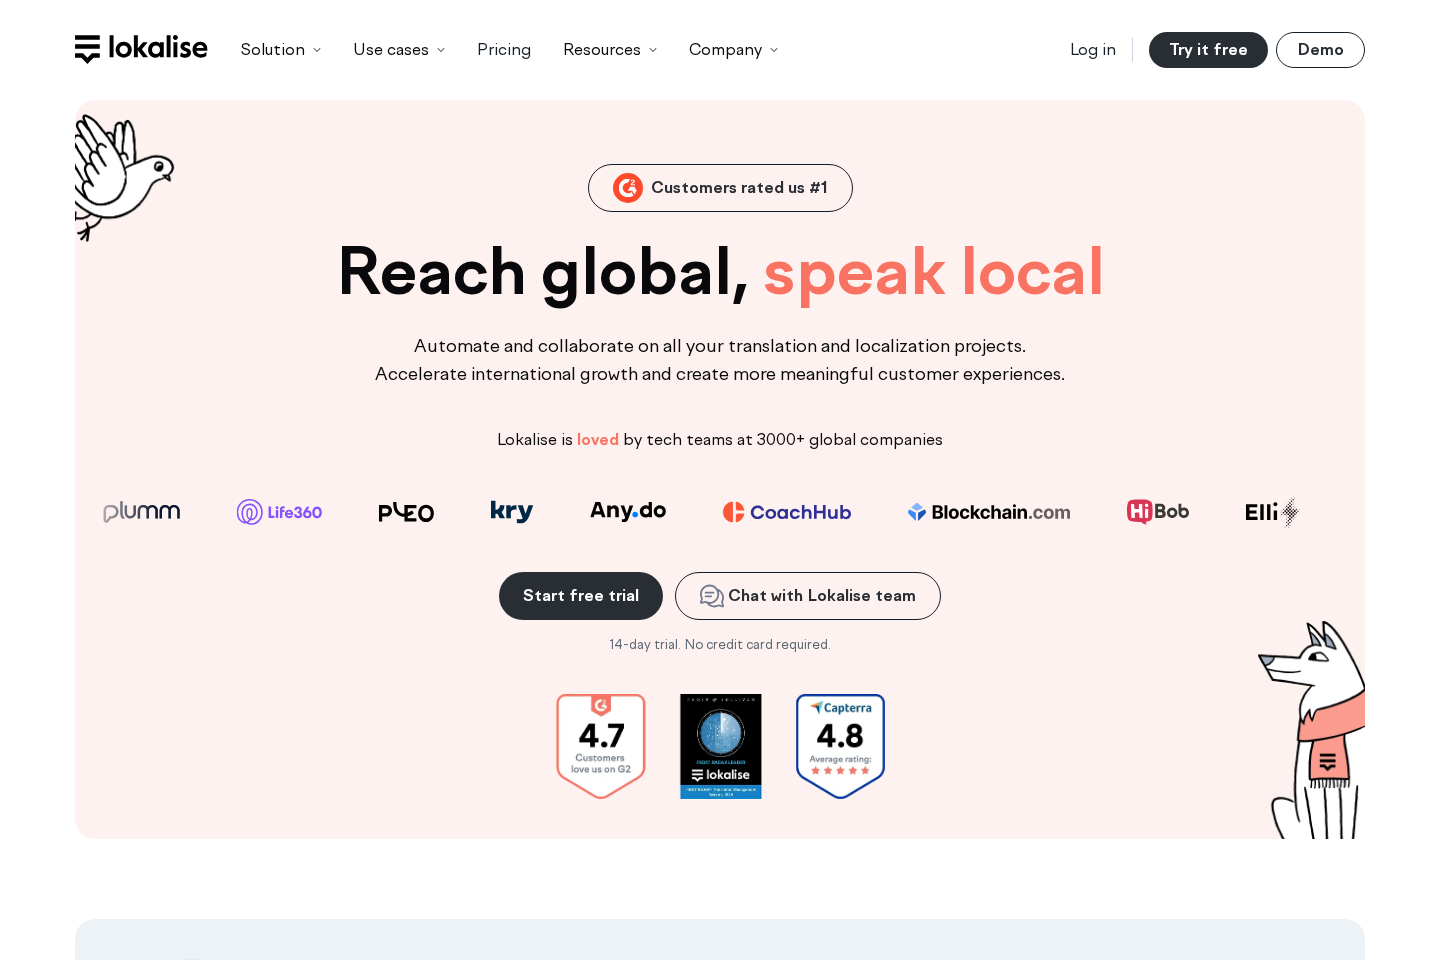
Task: Click the fox mascot illustration
Action: tap(1313, 730)
